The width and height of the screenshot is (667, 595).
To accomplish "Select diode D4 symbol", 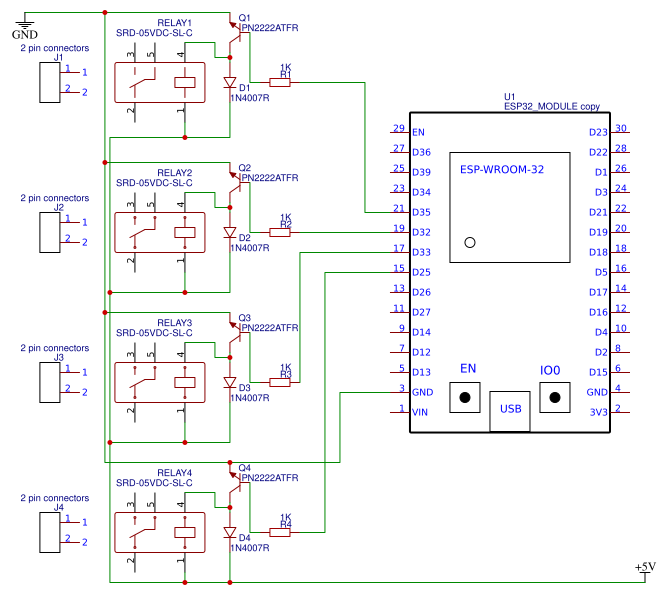I will [230, 532].
